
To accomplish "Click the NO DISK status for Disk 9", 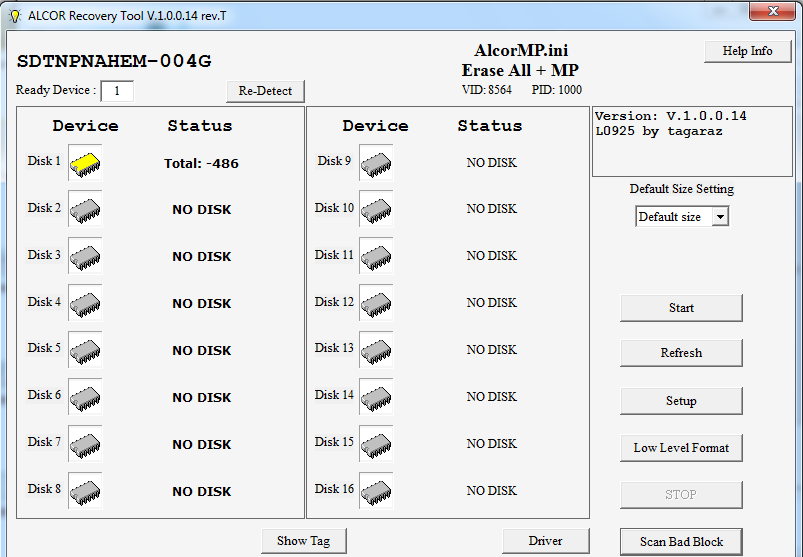I will coord(492,163).
